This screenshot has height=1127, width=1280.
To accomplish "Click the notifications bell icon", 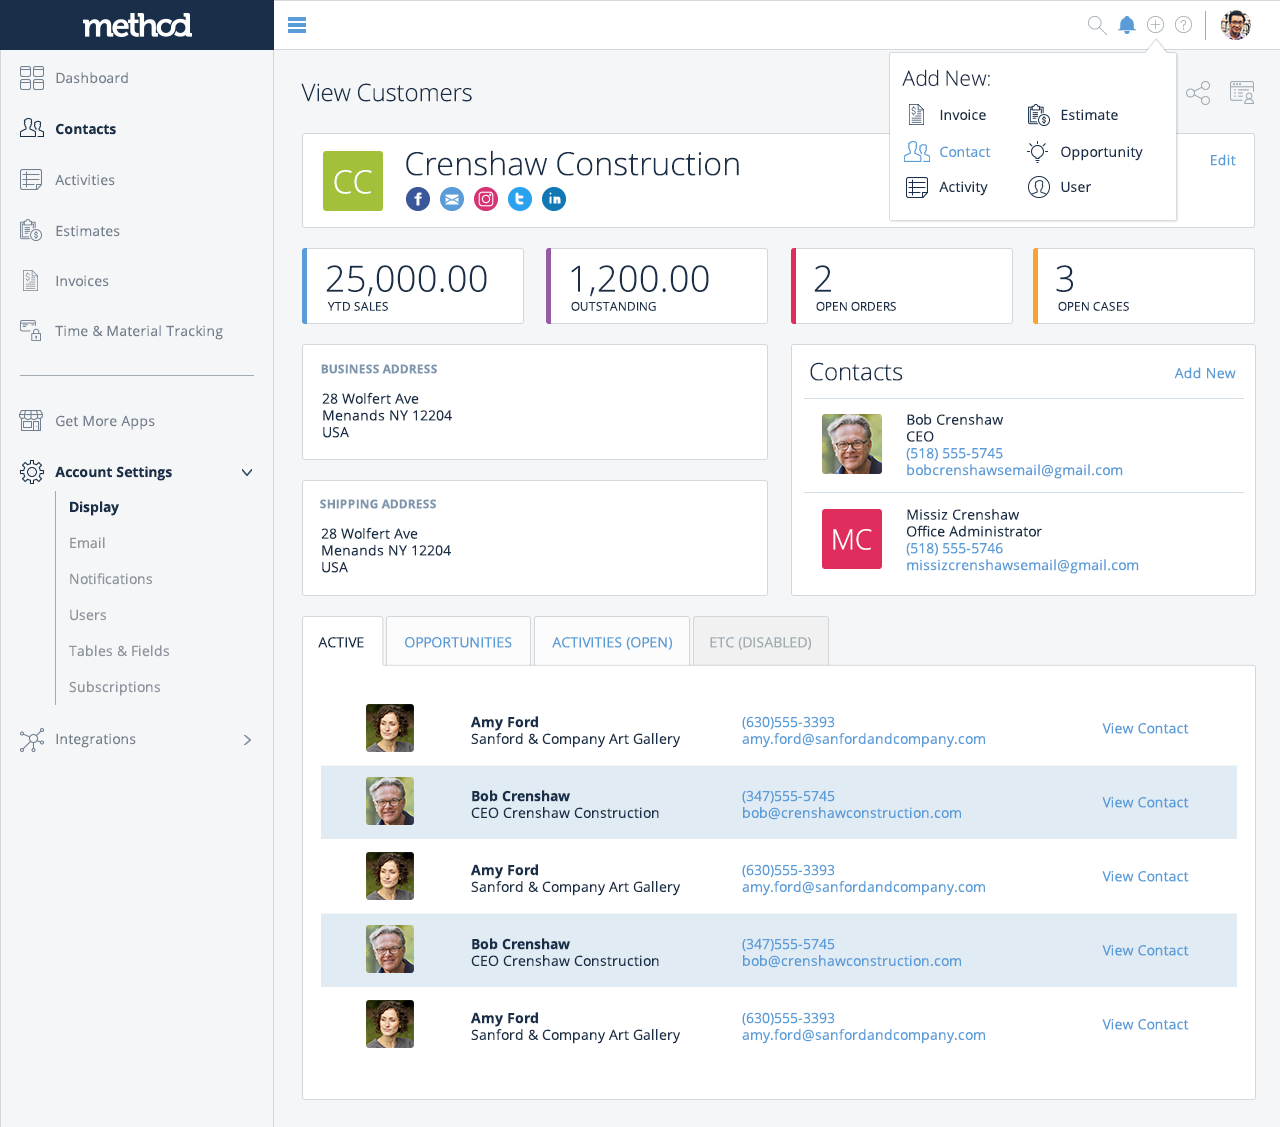I will click(x=1126, y=25).
